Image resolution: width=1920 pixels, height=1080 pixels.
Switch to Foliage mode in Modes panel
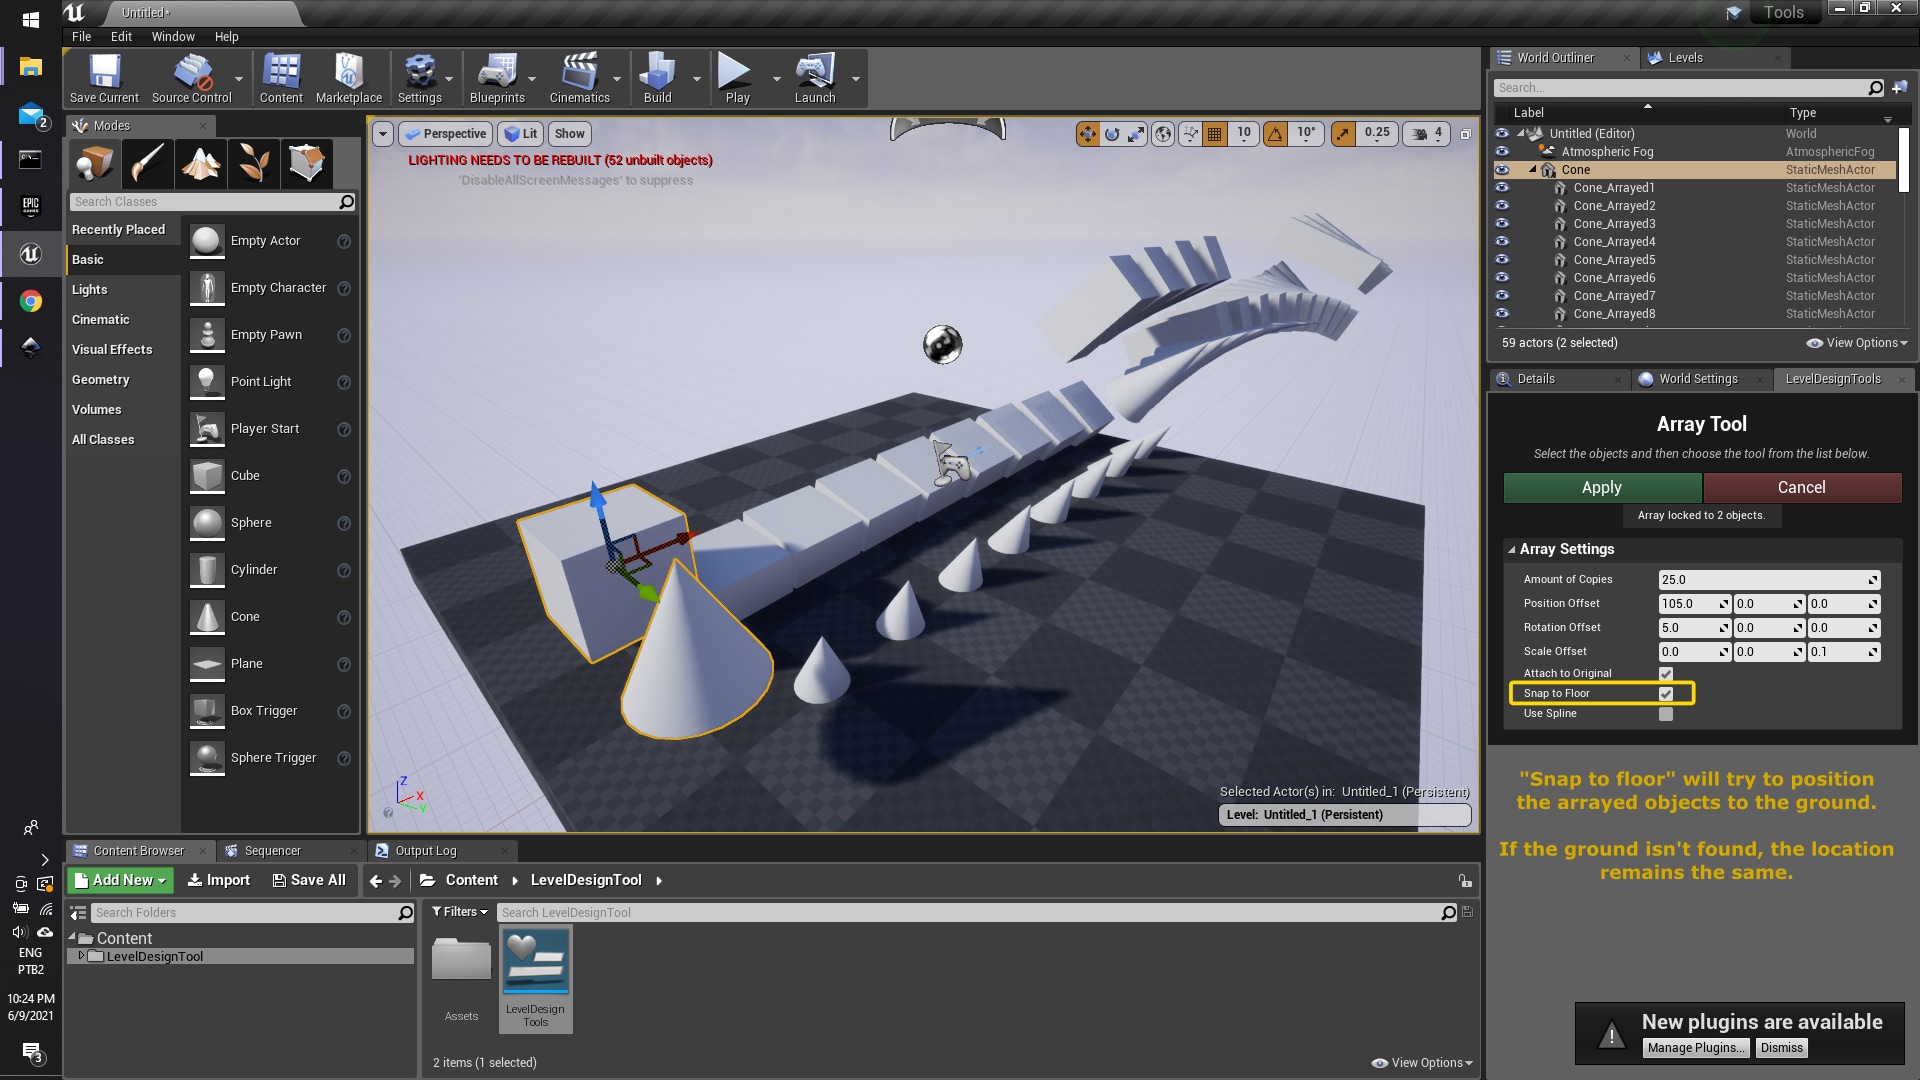tap(253, 163)
